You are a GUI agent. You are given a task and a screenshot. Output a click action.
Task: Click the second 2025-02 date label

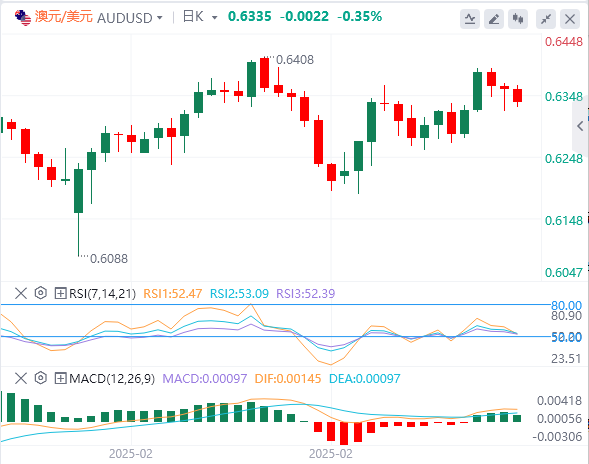[x=331, y=454]
